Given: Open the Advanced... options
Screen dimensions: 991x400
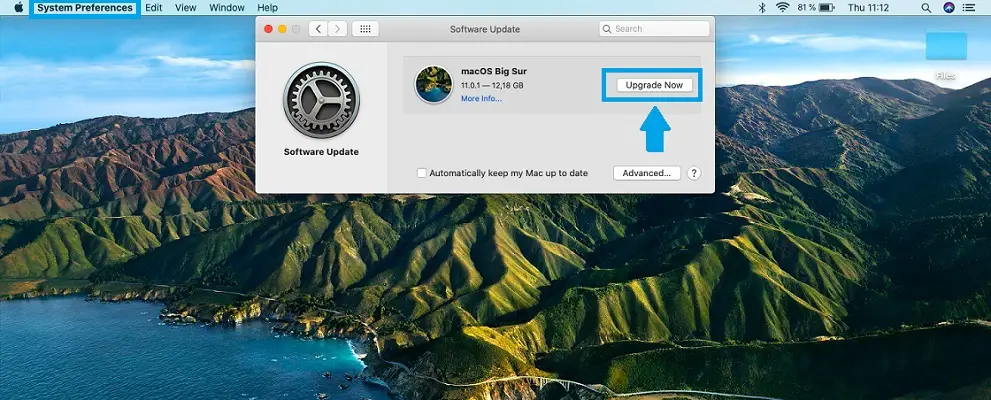Looking at the screenshot, I should pos(646,173).
